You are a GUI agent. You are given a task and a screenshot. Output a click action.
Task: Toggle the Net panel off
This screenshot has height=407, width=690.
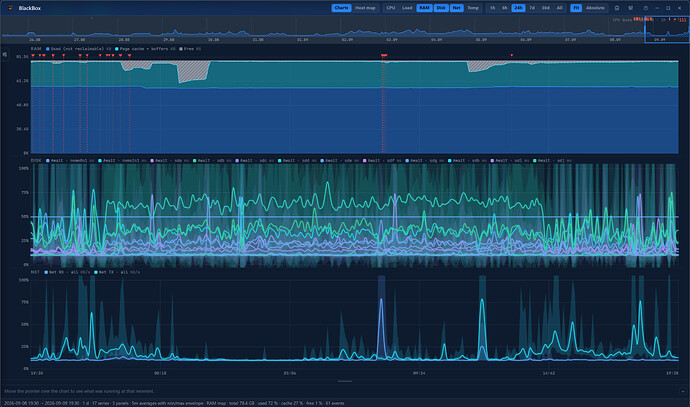point(456,8)
